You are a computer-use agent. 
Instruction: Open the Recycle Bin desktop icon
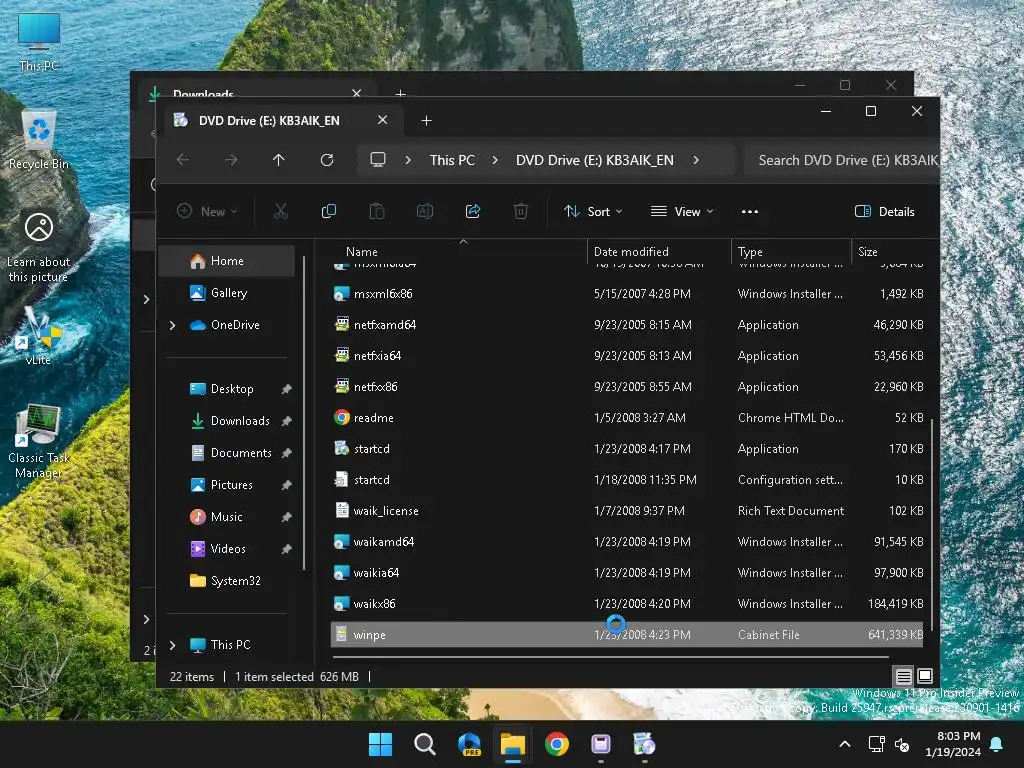click(39, 140)
